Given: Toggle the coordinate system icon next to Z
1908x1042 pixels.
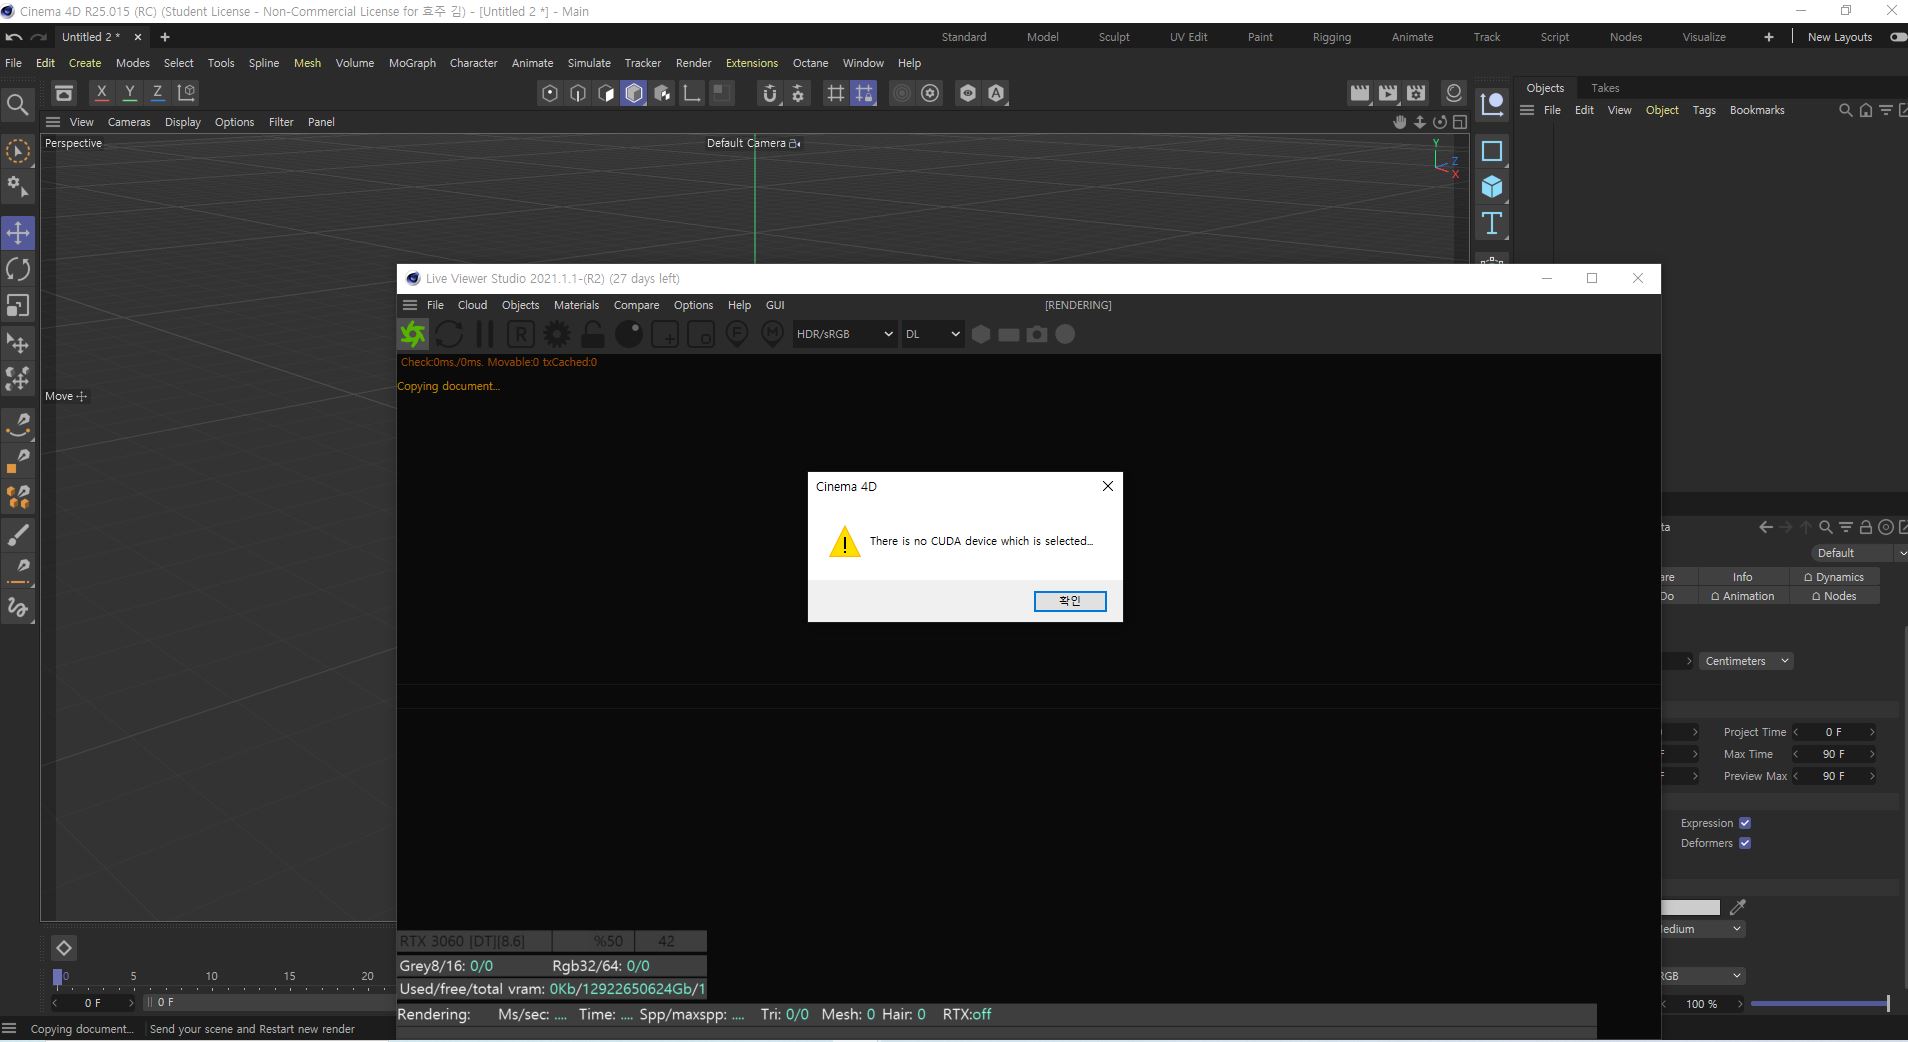Looking at the screenshot, I should 186,93.
